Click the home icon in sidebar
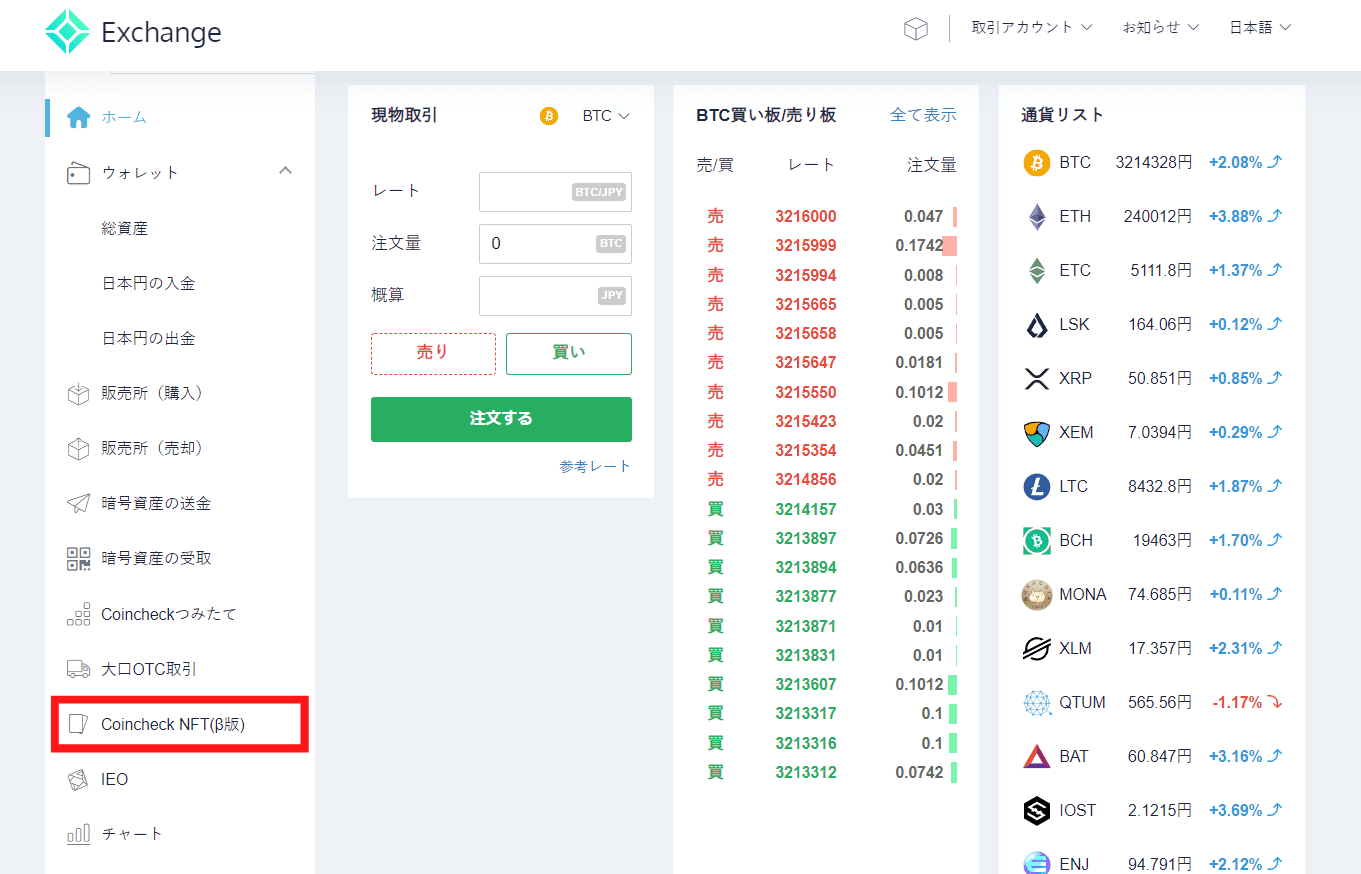 [79, 117]
